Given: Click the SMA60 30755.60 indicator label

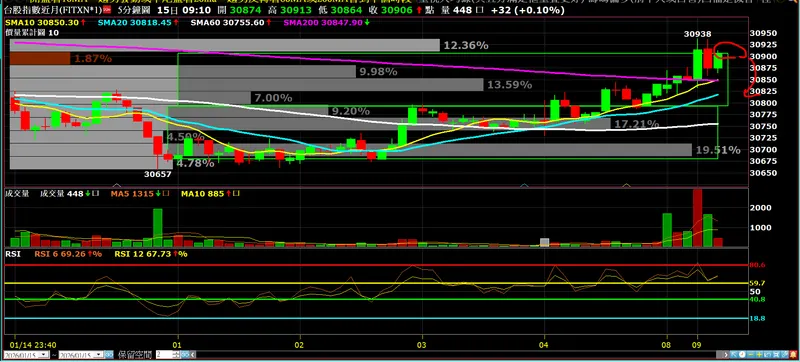Looking at the screenshot, I should 228,22.
